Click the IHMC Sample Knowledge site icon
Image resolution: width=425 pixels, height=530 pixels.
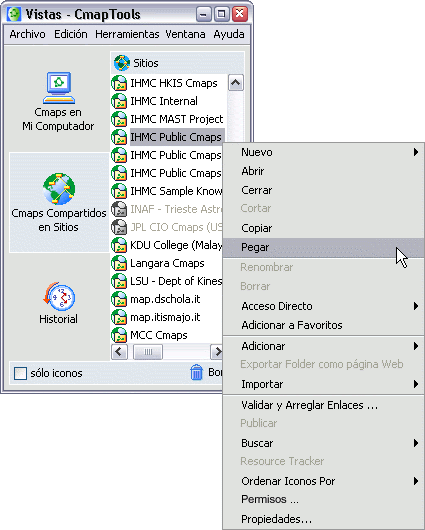(x=119, y=191)
